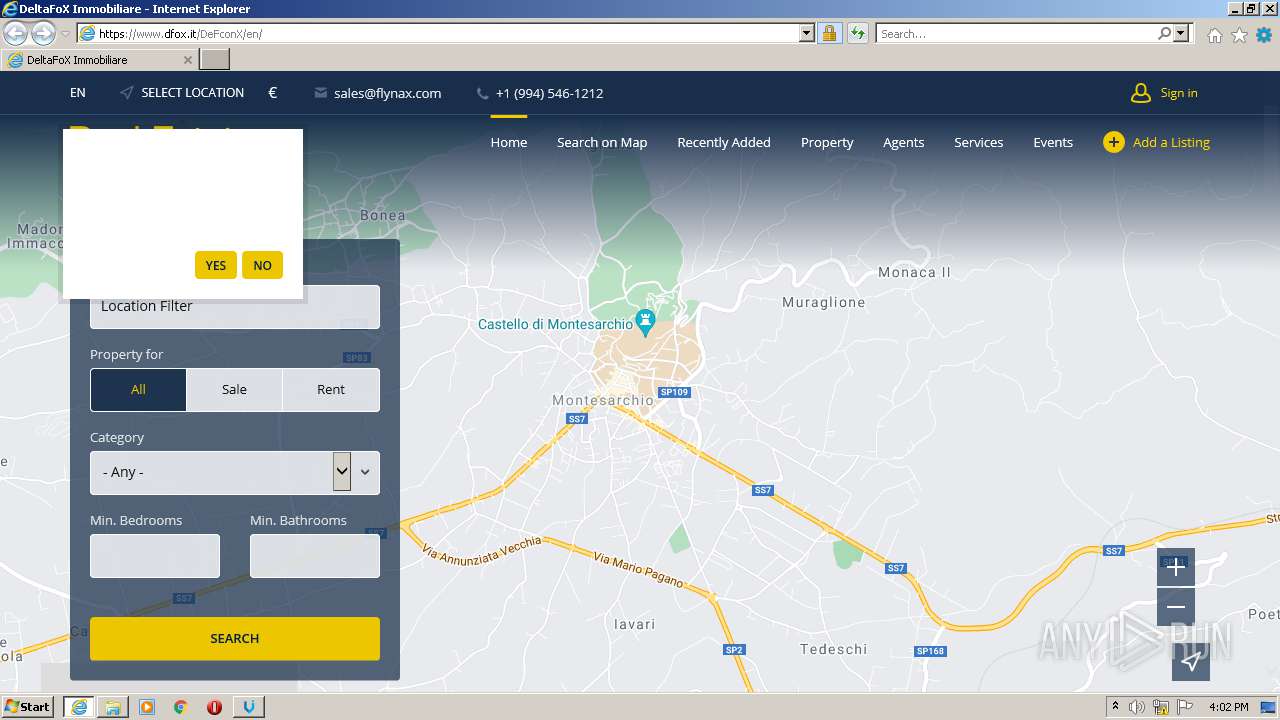Open the Recently Added menu item

[724, 142]
